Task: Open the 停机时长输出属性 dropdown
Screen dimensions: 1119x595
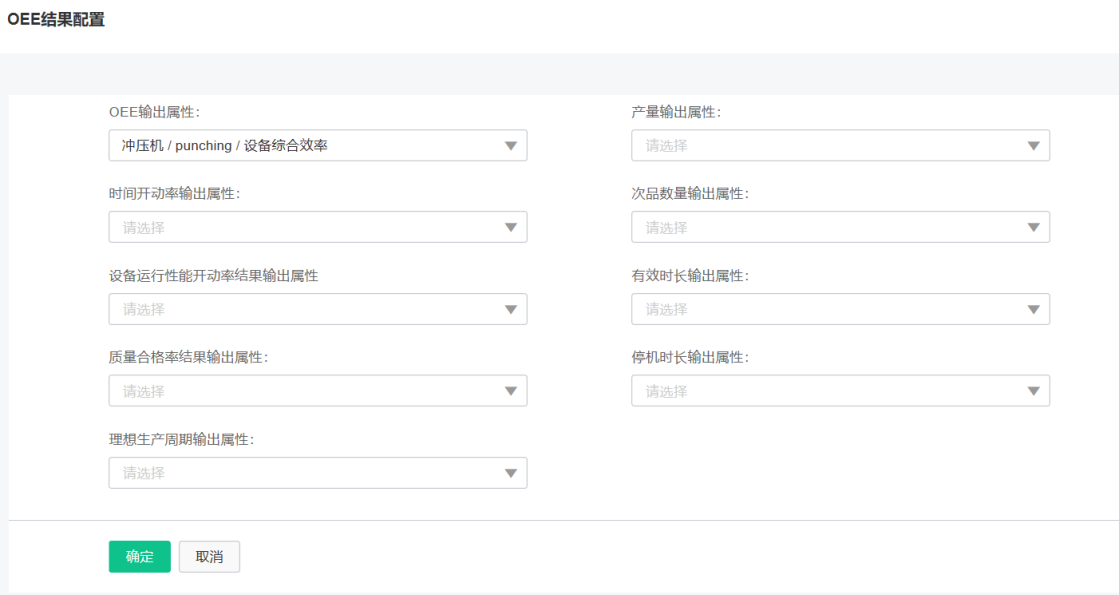Action: pos(840,391)
